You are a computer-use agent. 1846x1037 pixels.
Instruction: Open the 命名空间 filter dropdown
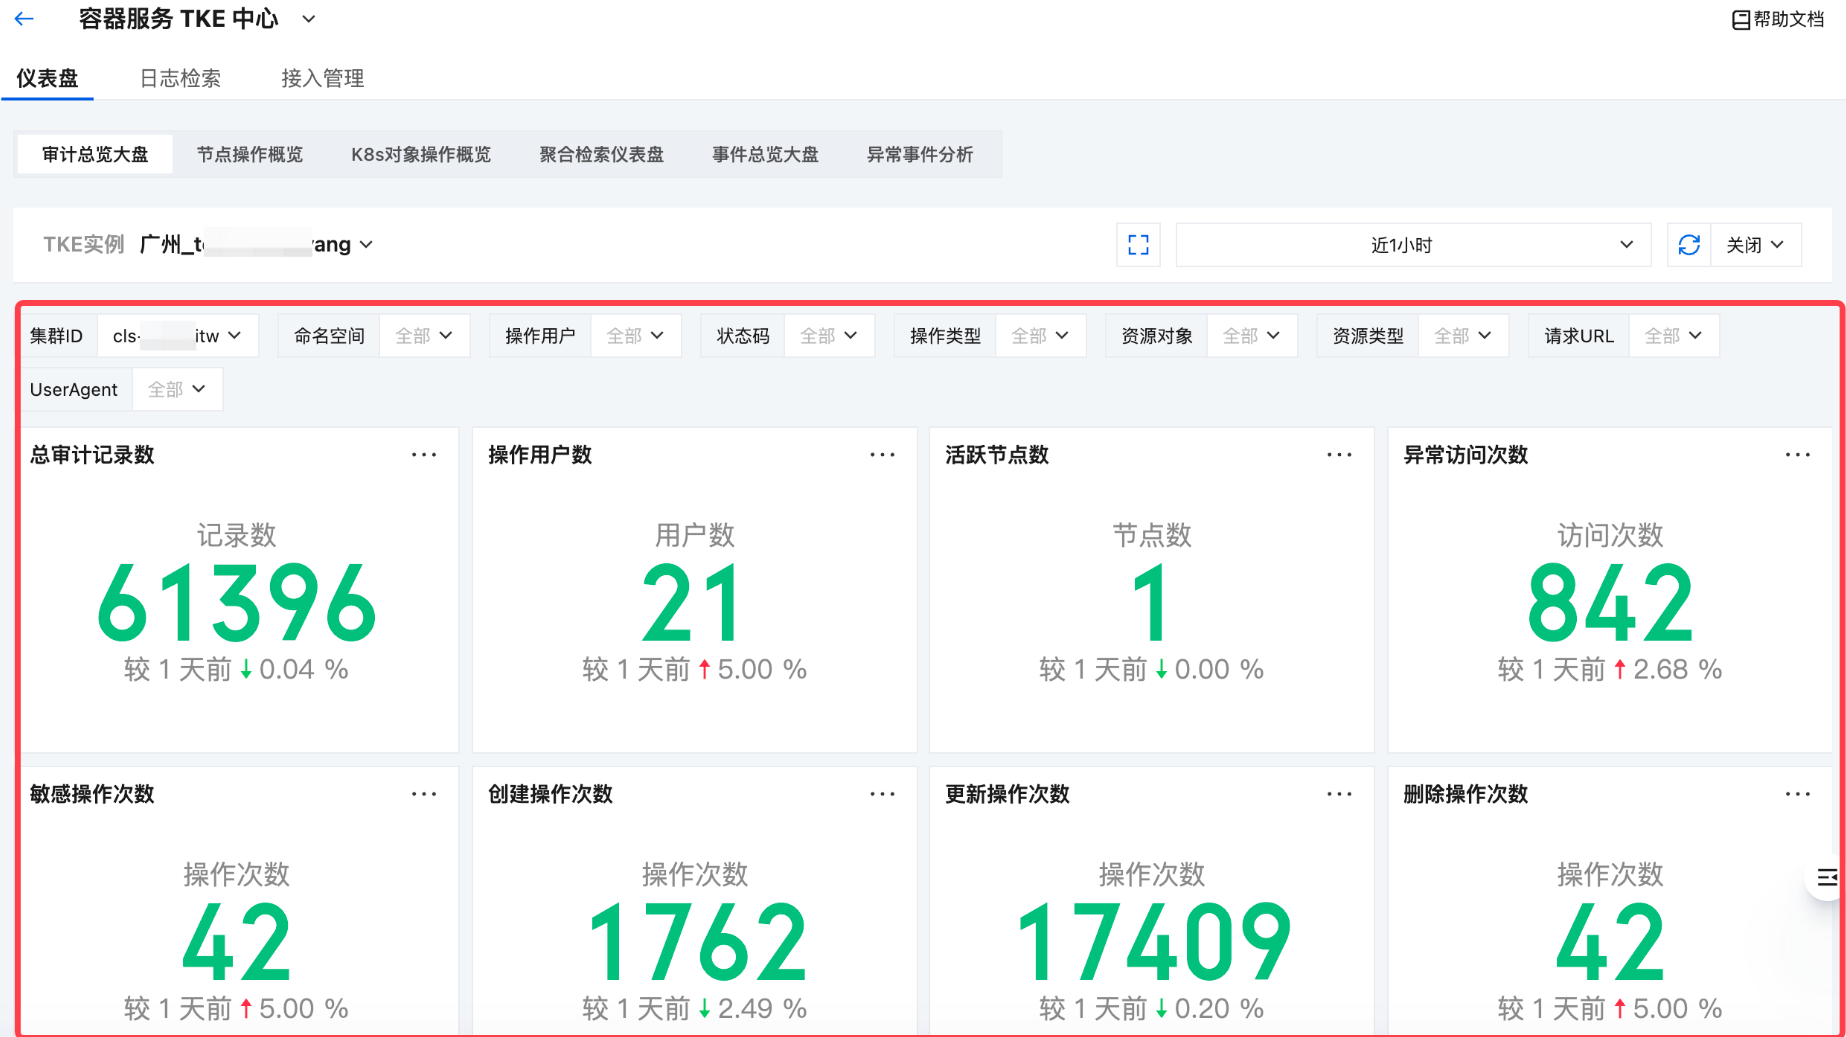tap(424, 336)
